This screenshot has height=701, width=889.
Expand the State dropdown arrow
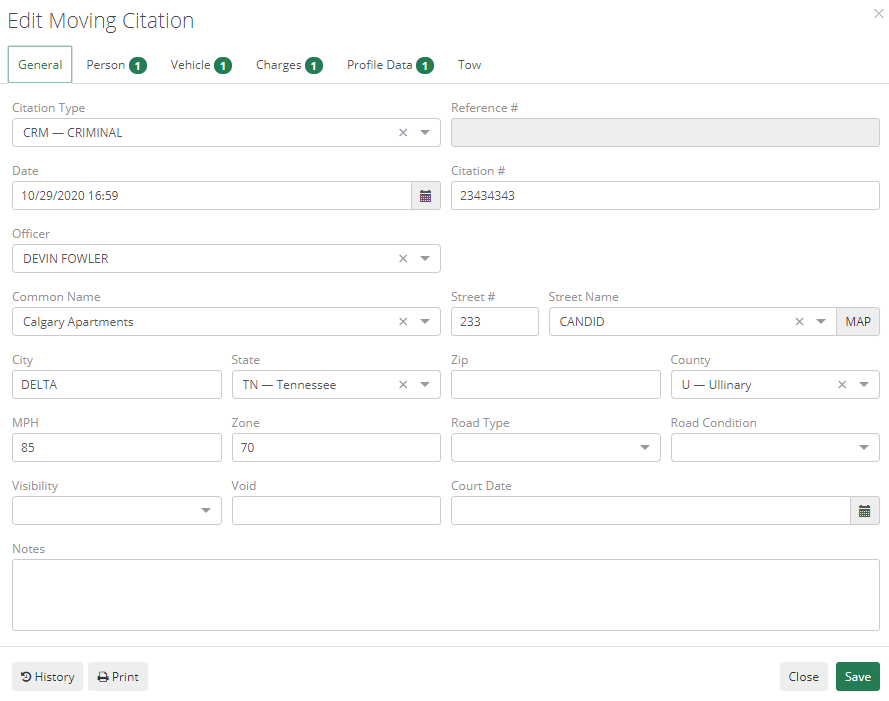point(425,385)
